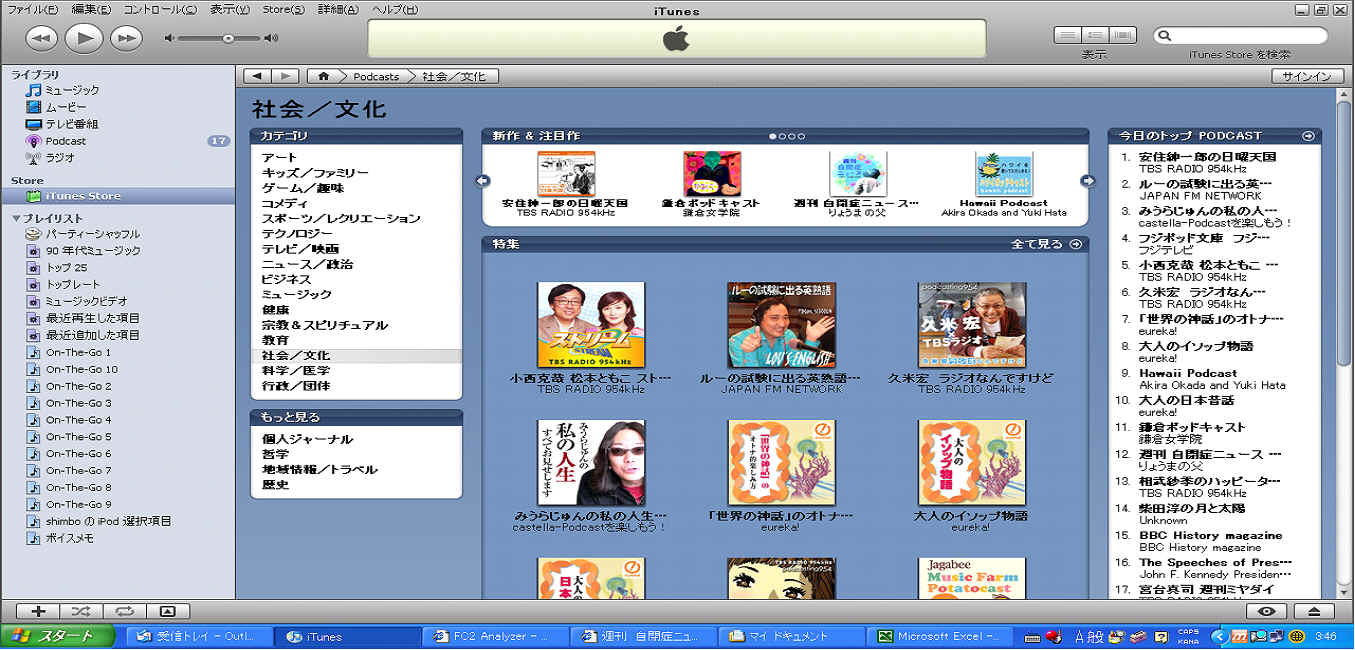Image resolution: width=1355 pixels, height=650 pixels.
Task: Open the Hawaii Podcast artwork in 新作 & 注目作
Action: [1004, 174]
